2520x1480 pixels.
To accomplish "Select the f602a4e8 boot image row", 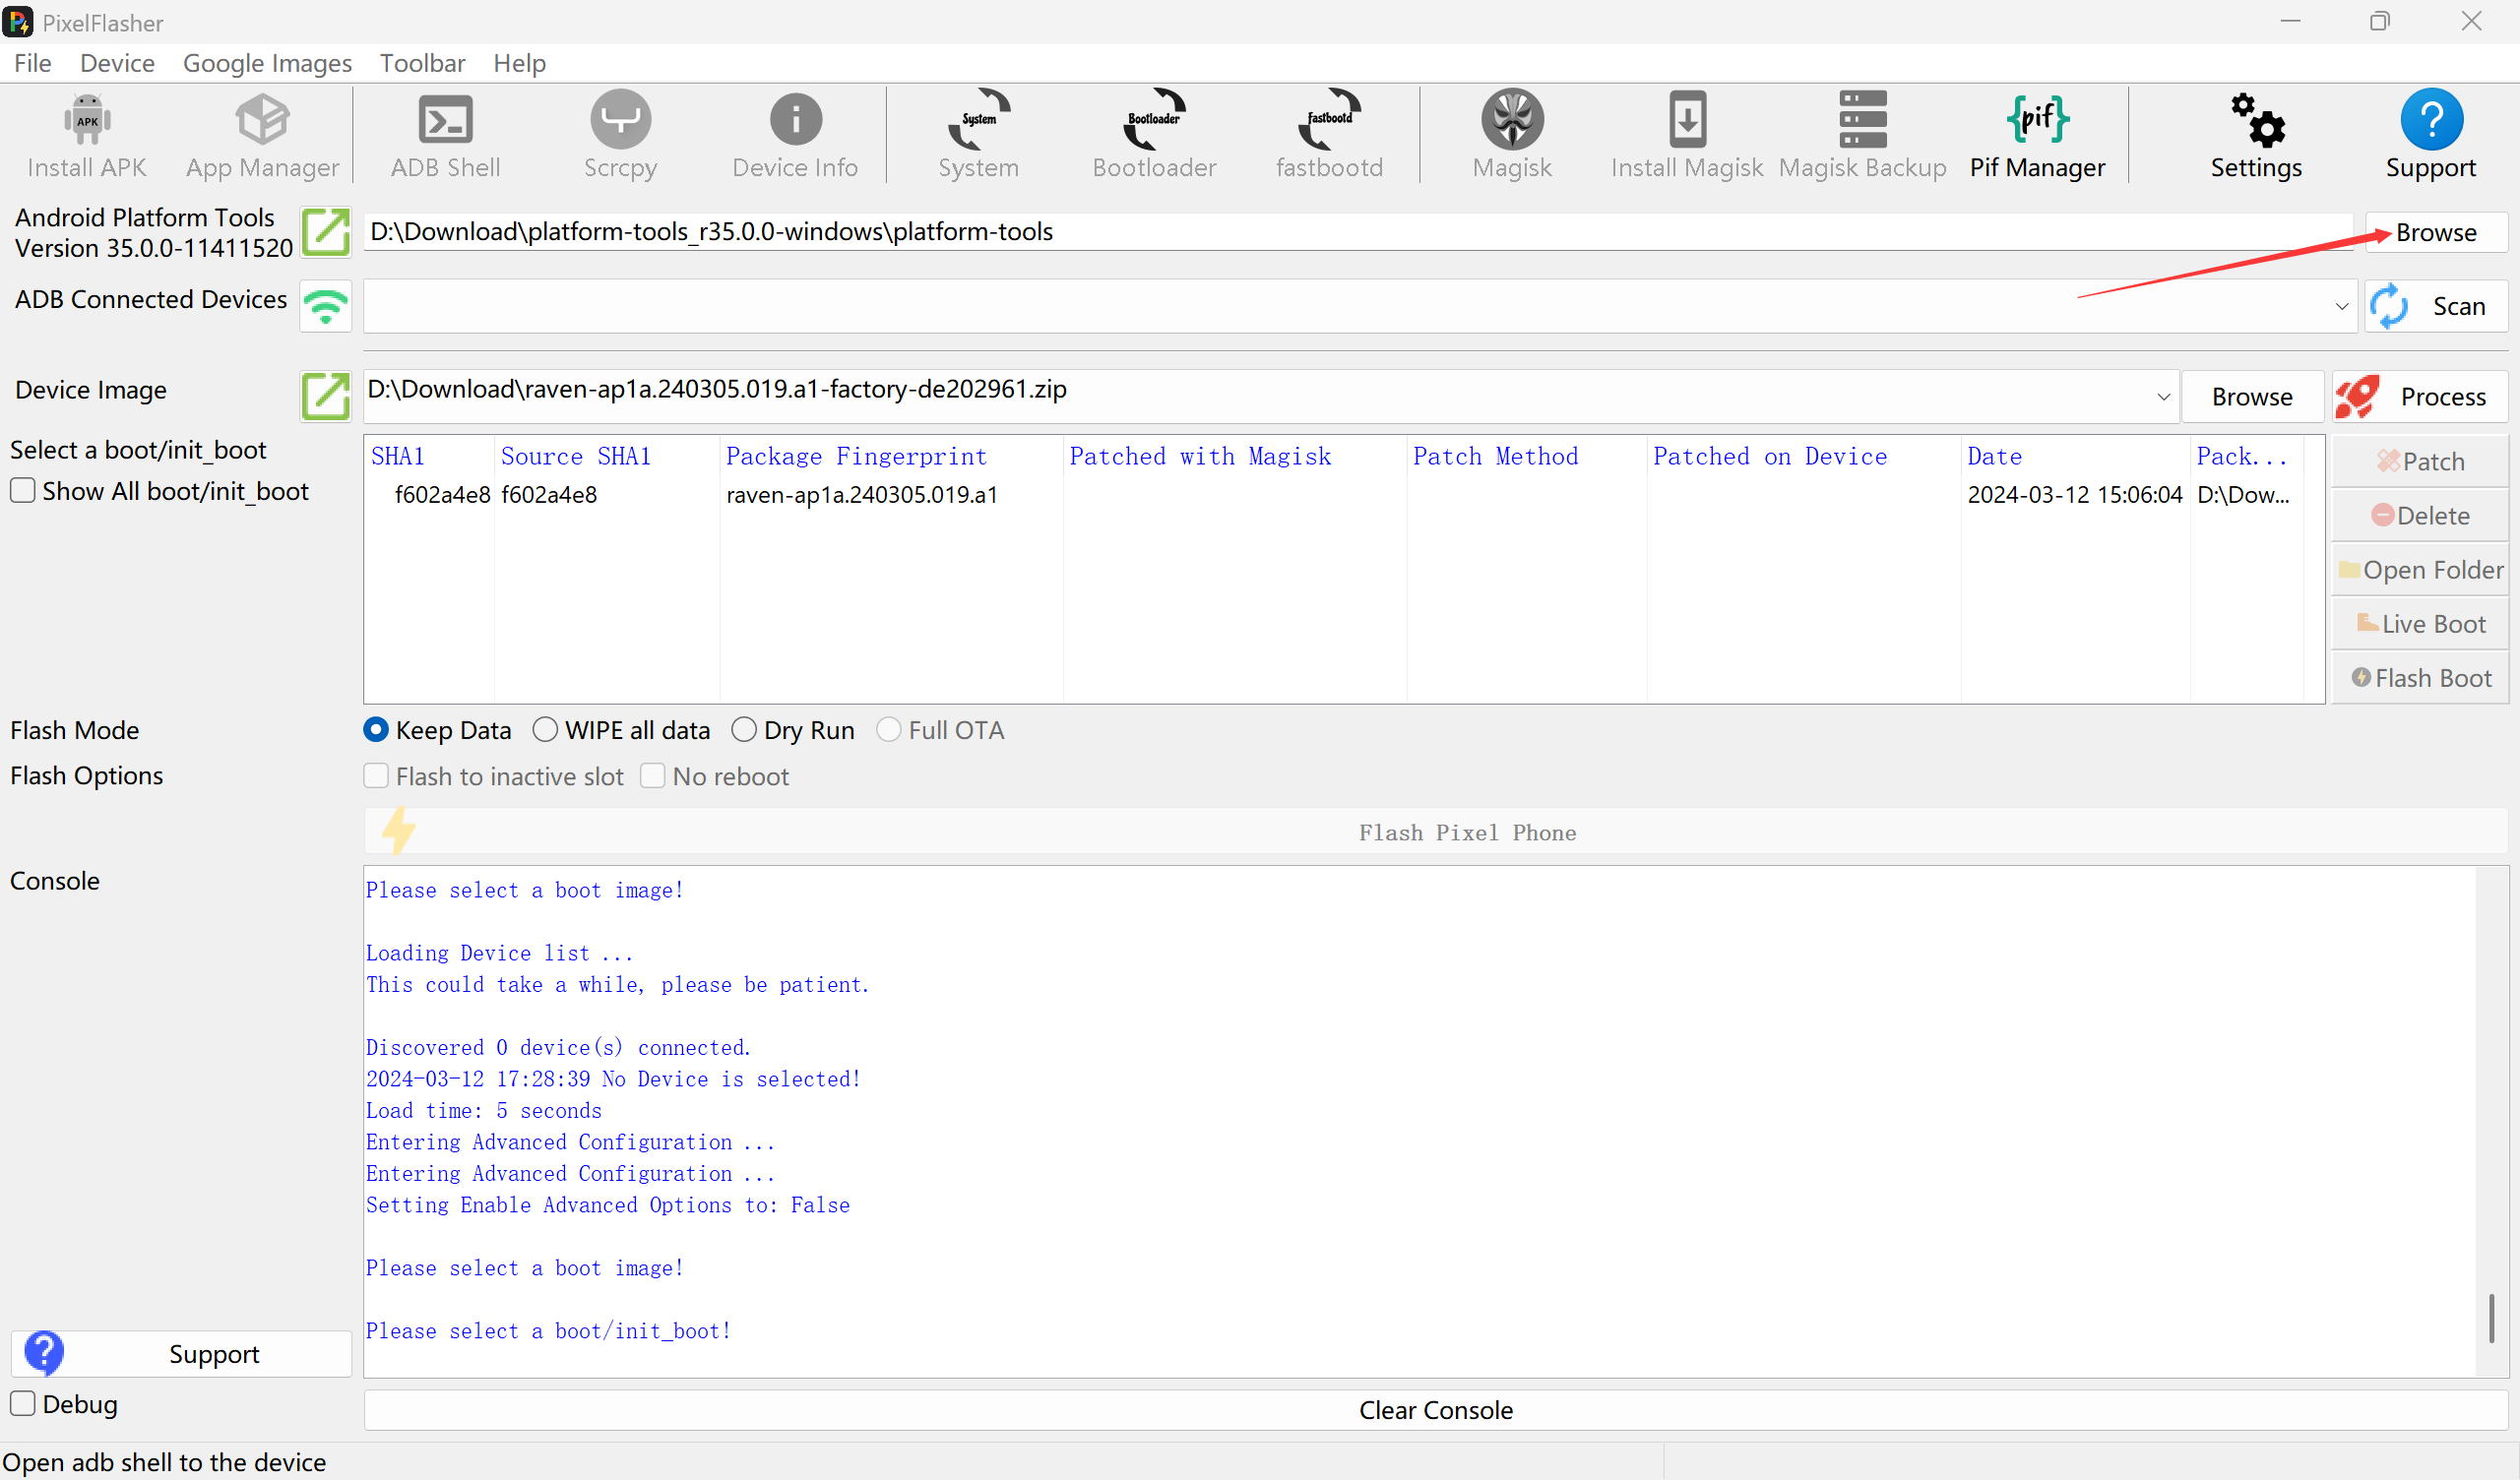I will pos(1335,495).
